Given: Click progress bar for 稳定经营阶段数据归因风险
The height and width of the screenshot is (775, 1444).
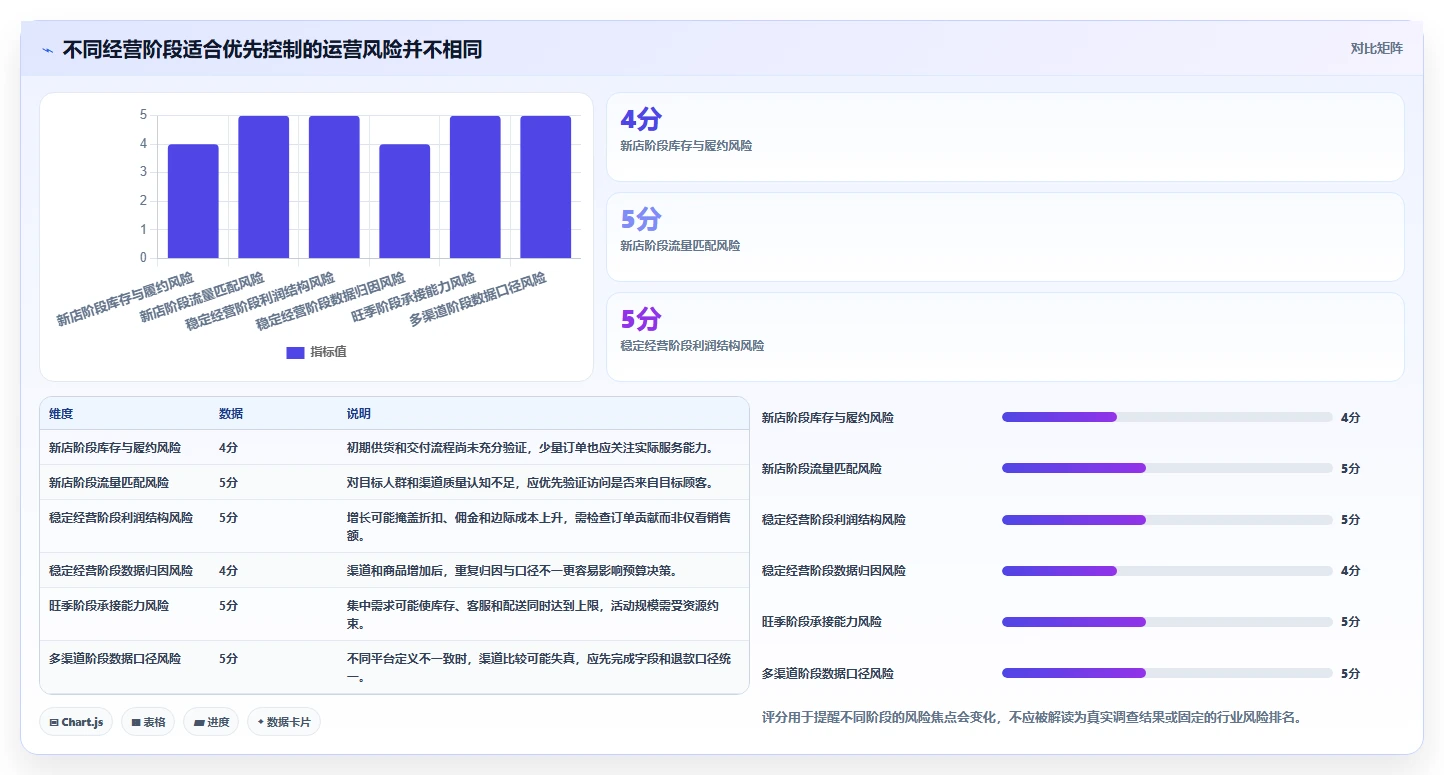Looking at the screenshot, I should click(x=1167, y=571).
